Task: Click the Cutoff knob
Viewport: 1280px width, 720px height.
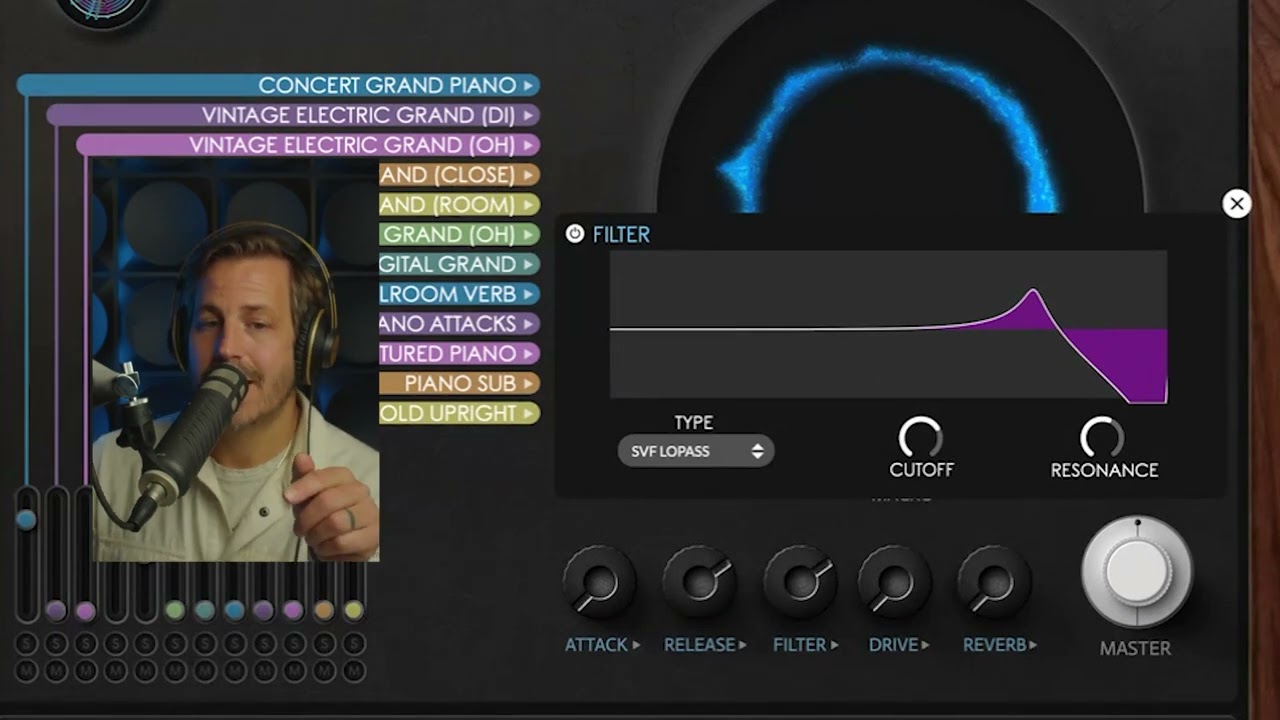Action: (920, 438)
